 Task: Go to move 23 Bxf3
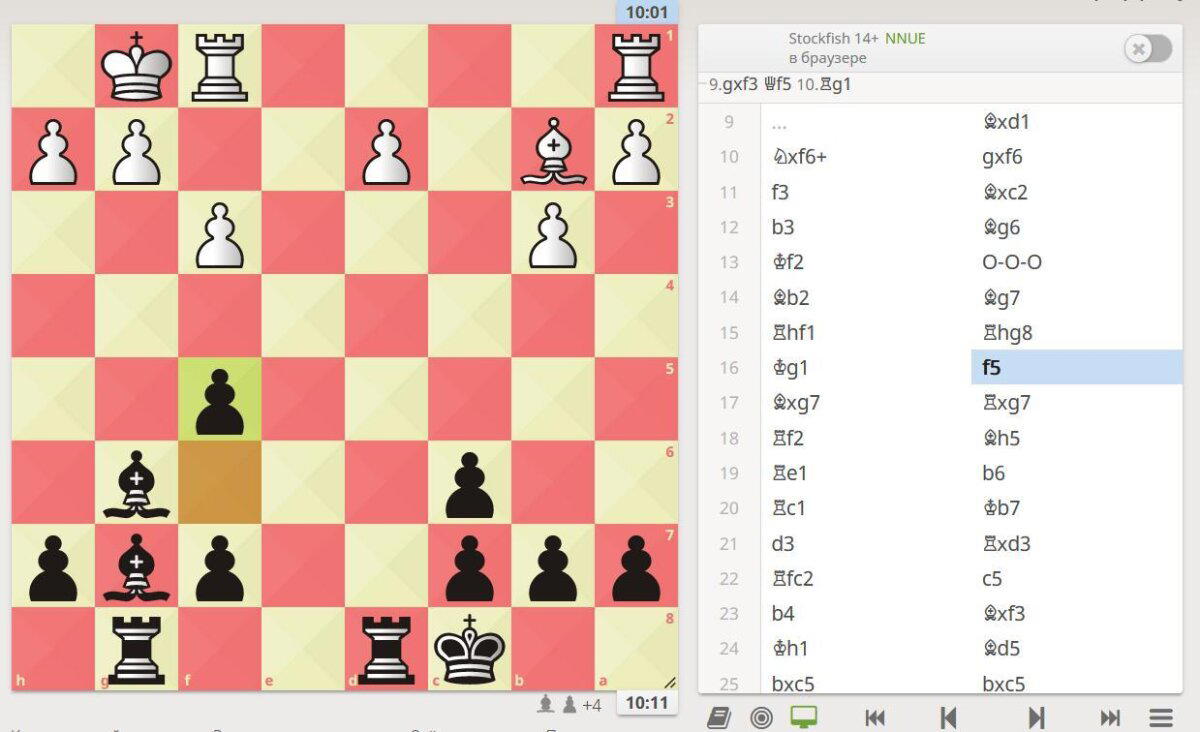(1076, 613)
